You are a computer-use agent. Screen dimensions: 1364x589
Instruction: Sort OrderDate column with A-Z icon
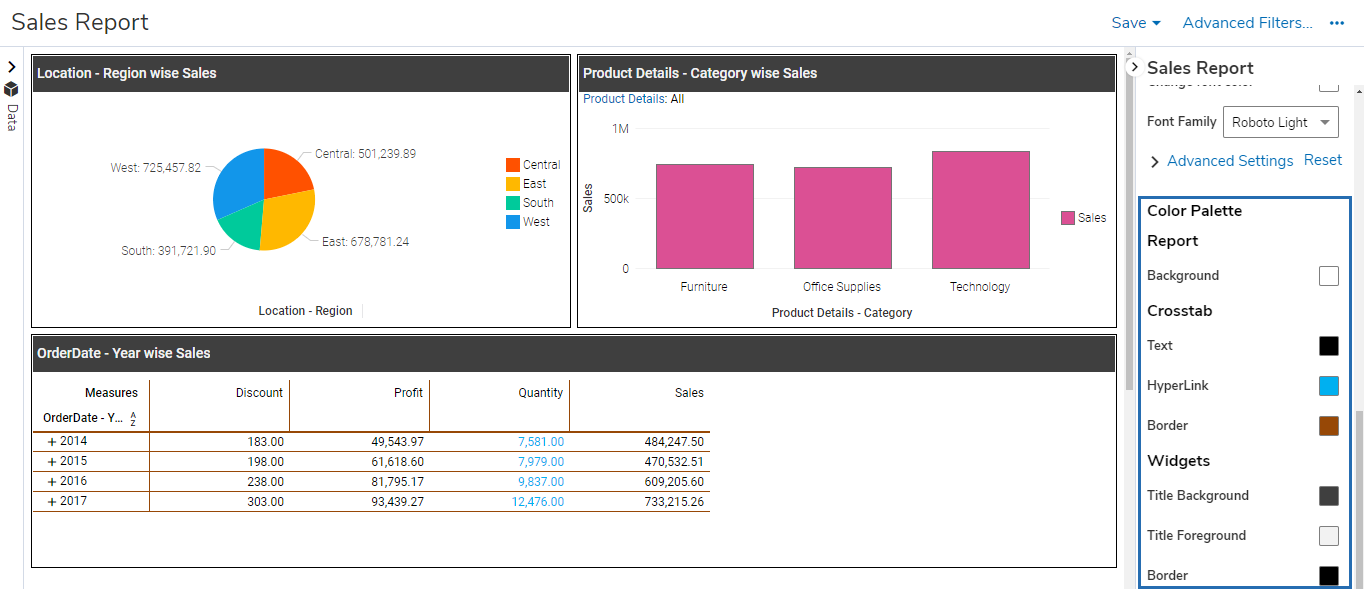[133, 419]
